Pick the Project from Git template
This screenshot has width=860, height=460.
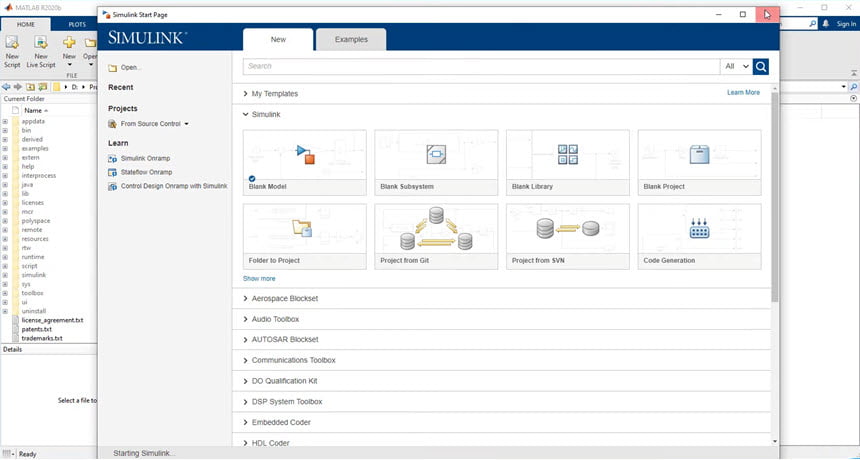436,236
